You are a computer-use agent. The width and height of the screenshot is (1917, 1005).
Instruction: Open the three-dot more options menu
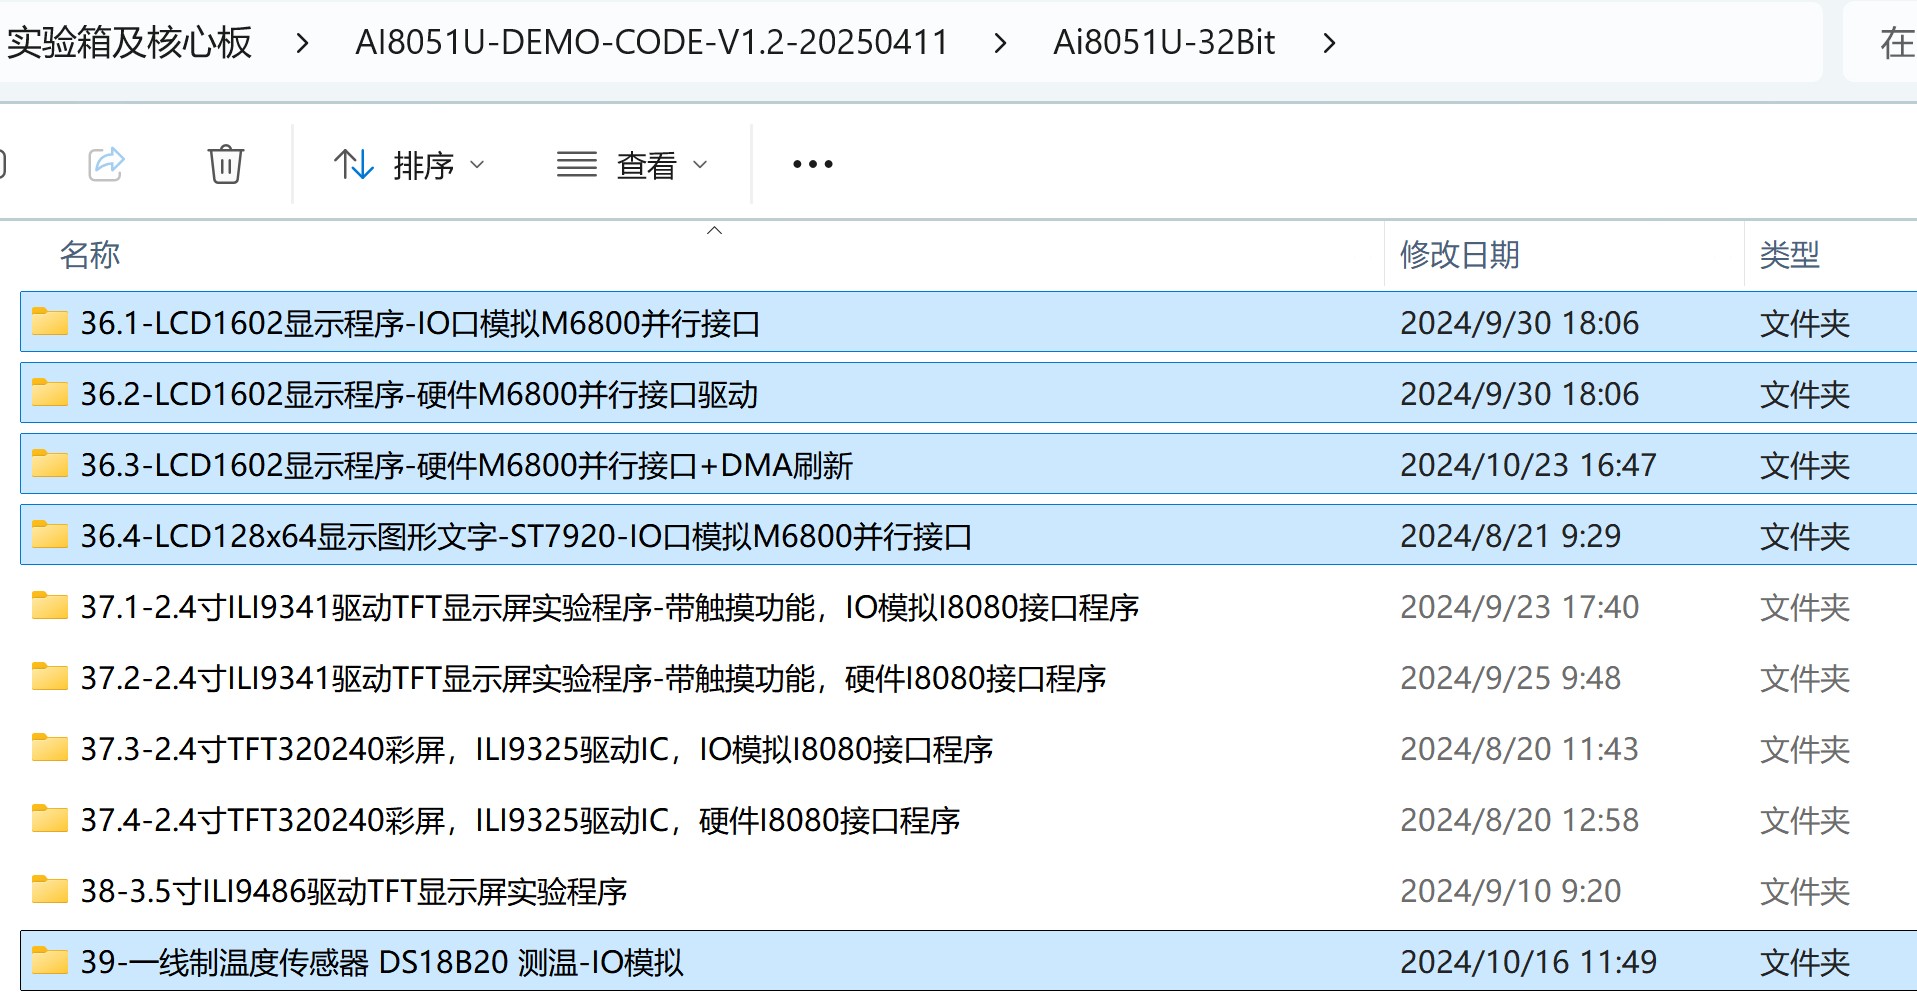(812, 164)
